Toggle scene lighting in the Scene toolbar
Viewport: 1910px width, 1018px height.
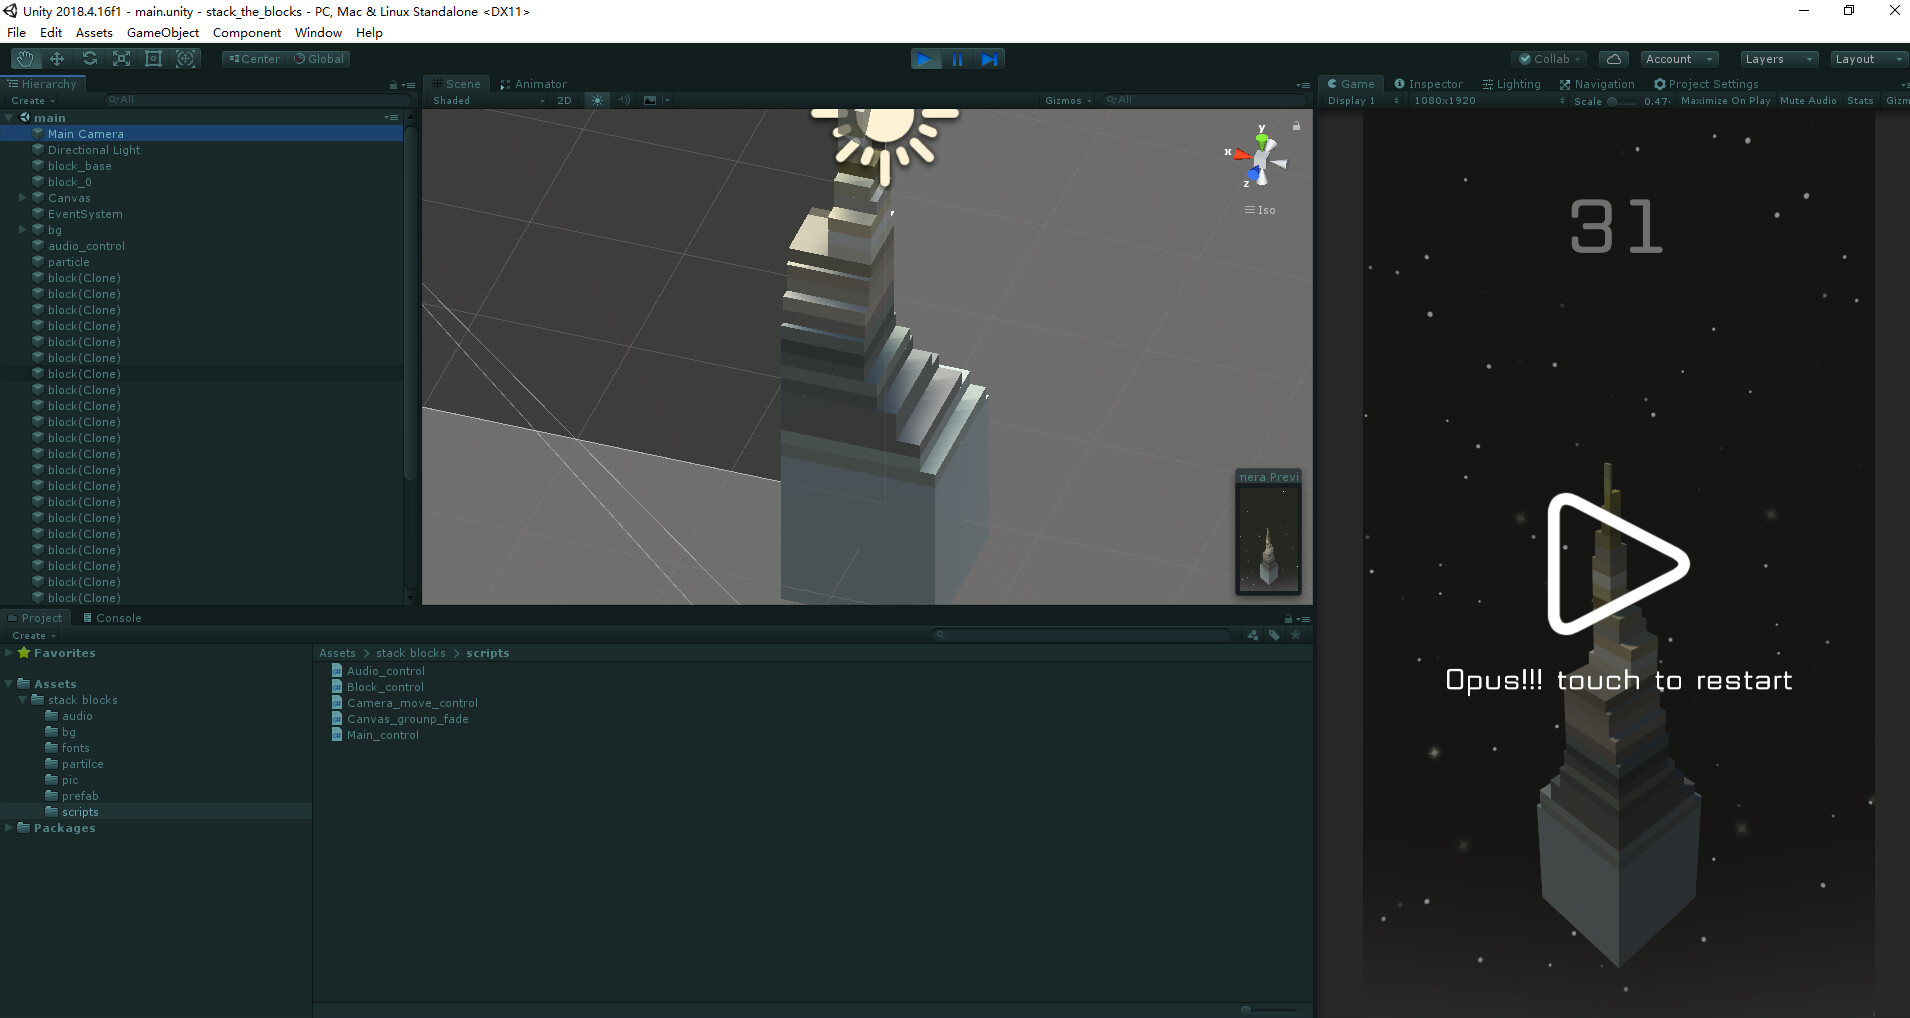[597, 100]
